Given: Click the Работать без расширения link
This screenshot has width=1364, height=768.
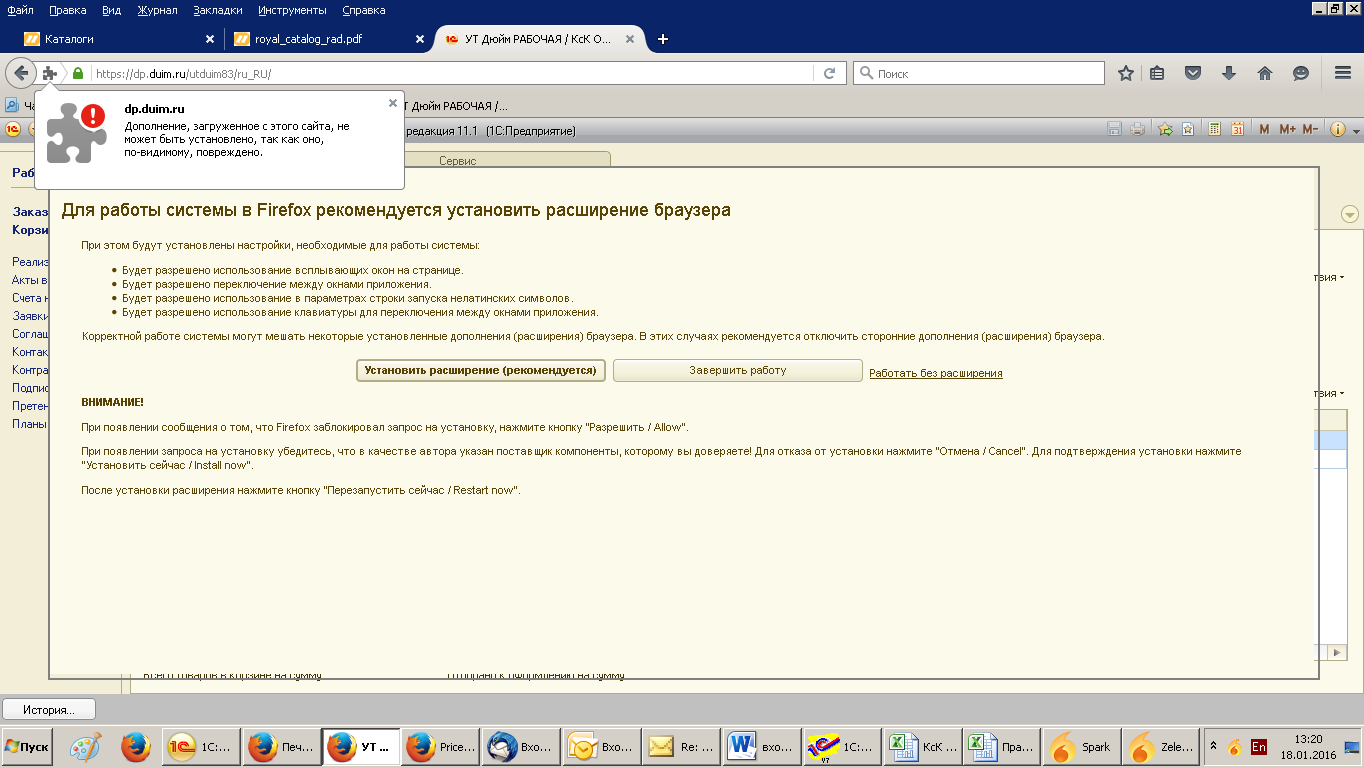Looking at the screenshot, I should (x=936, y=373).
